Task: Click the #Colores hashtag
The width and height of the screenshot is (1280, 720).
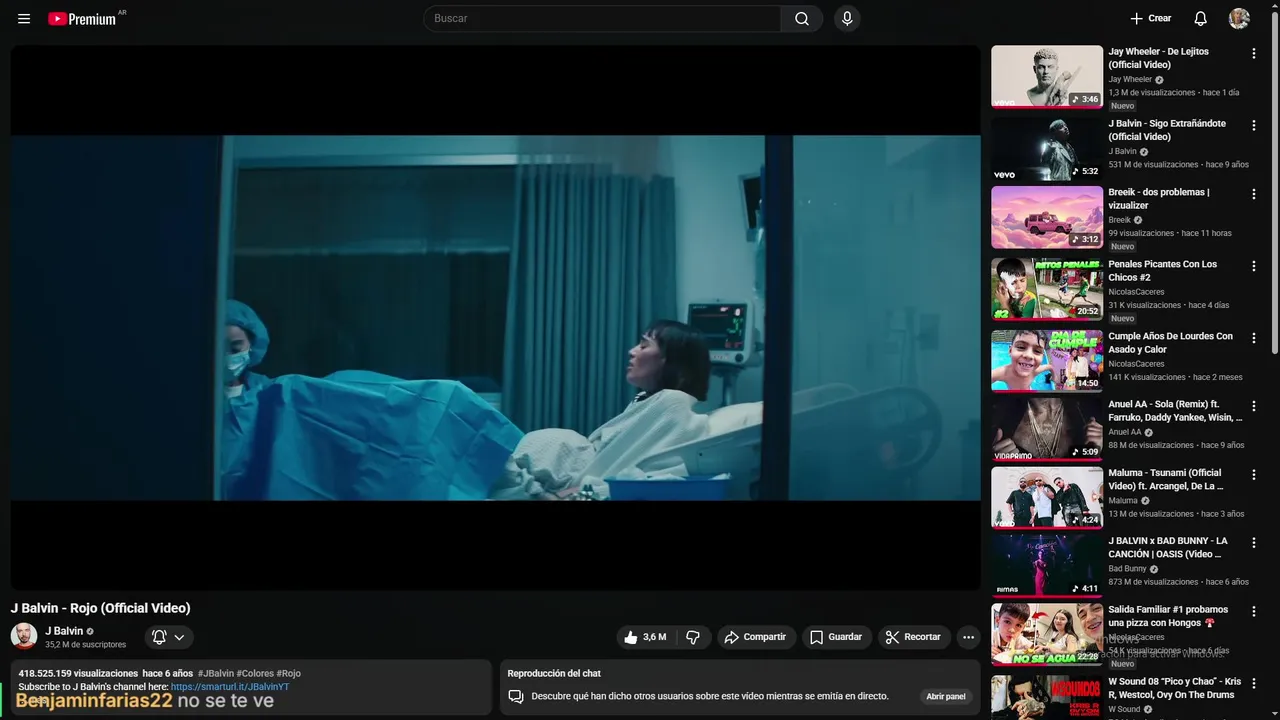Action: click(255, 674)
